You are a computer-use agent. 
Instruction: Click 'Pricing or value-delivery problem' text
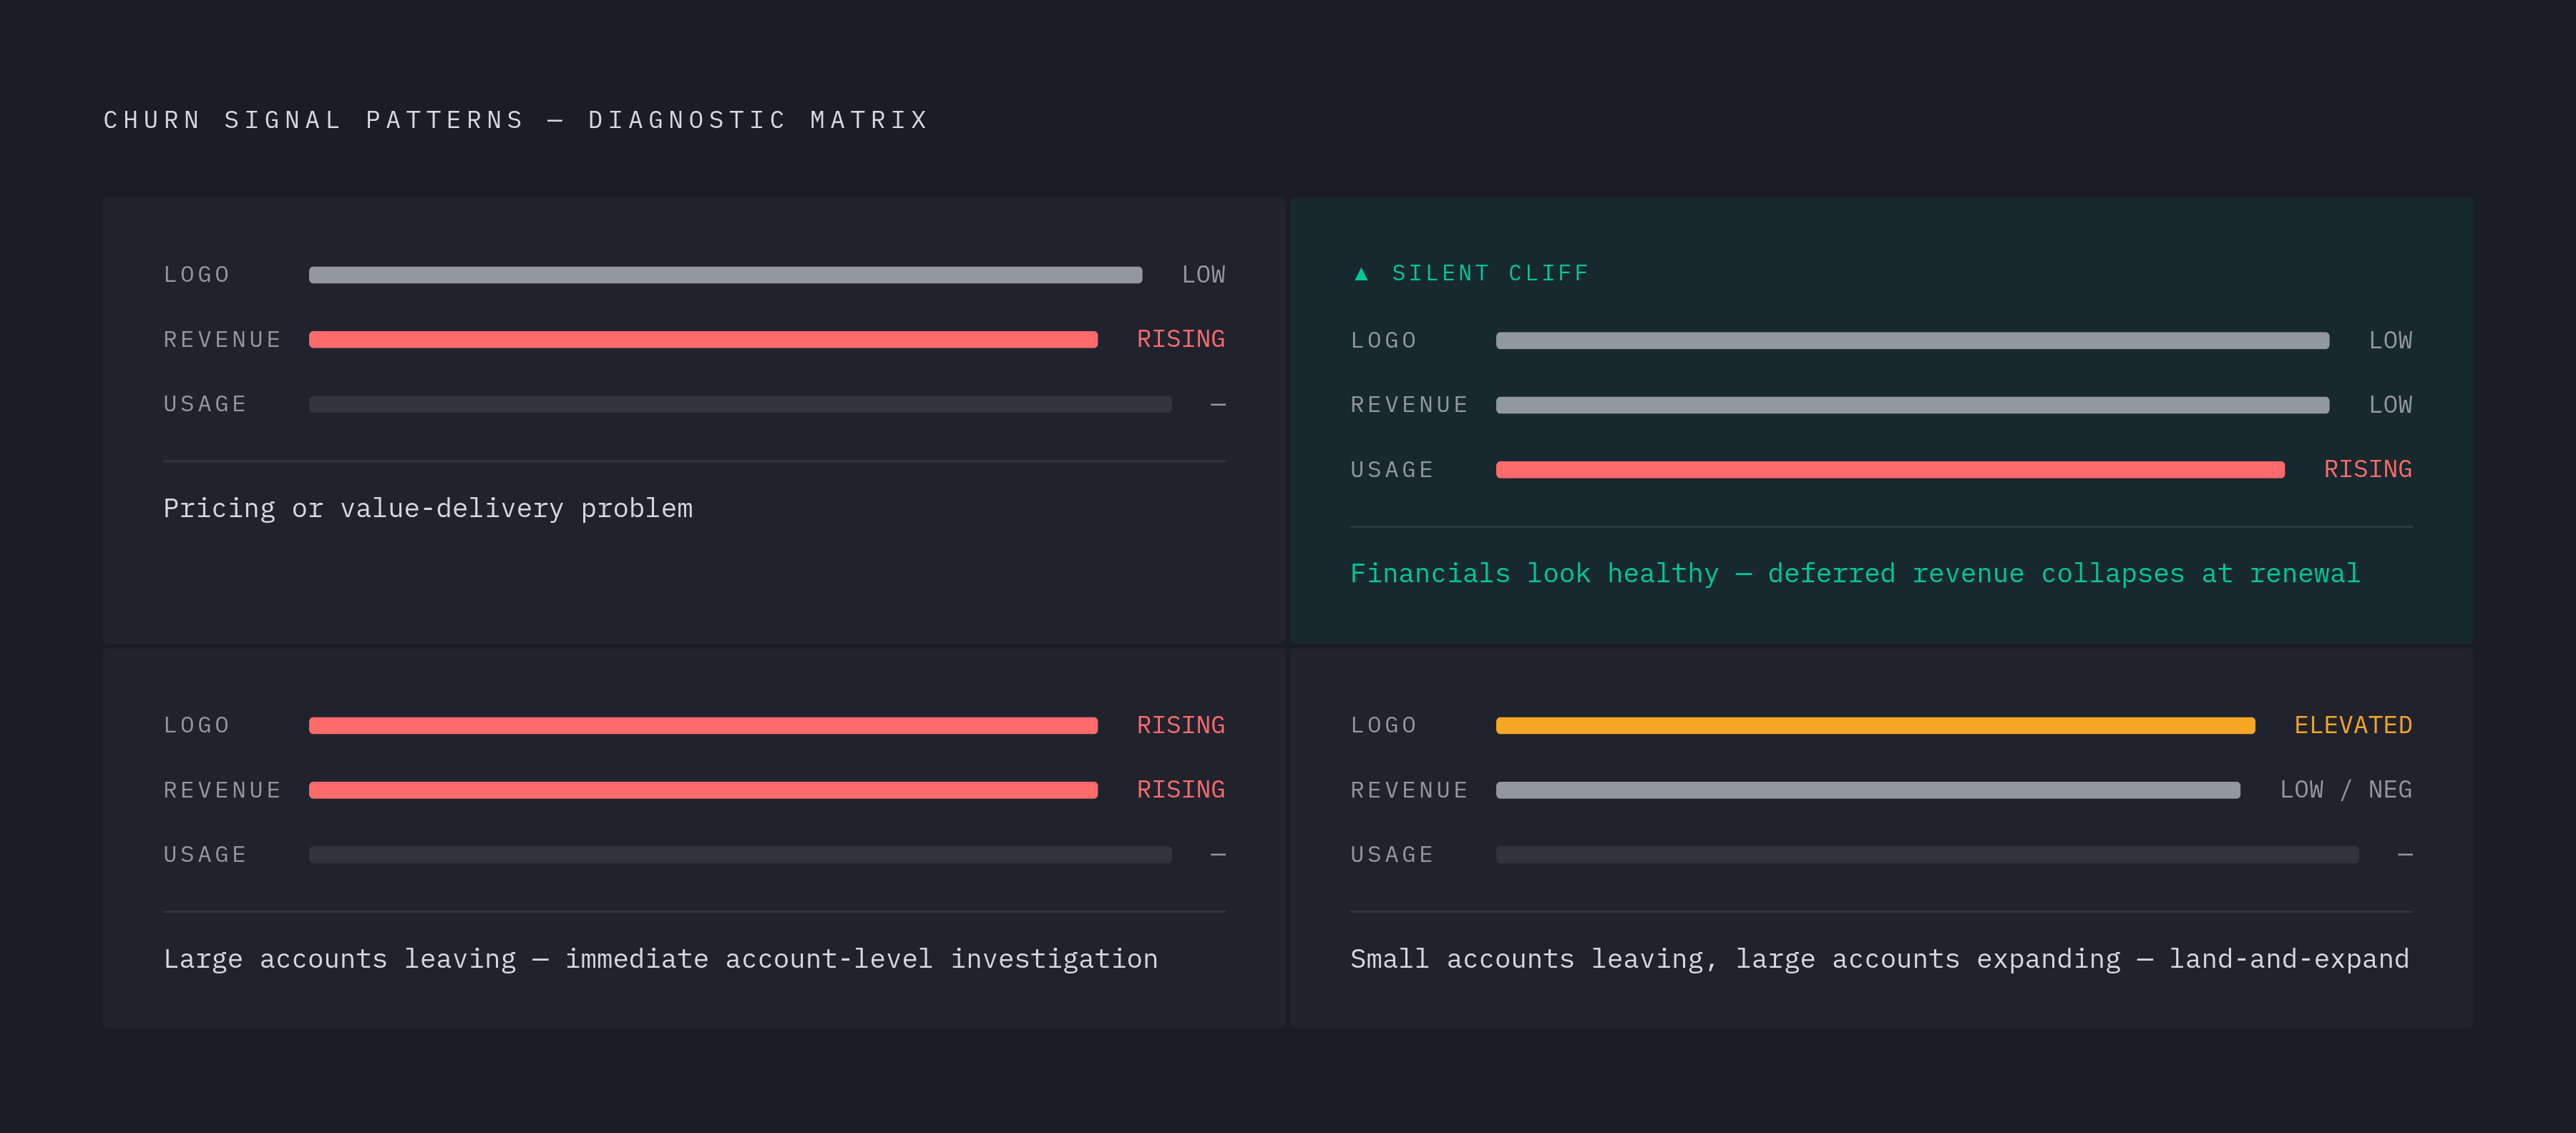(x=428, y=509)
